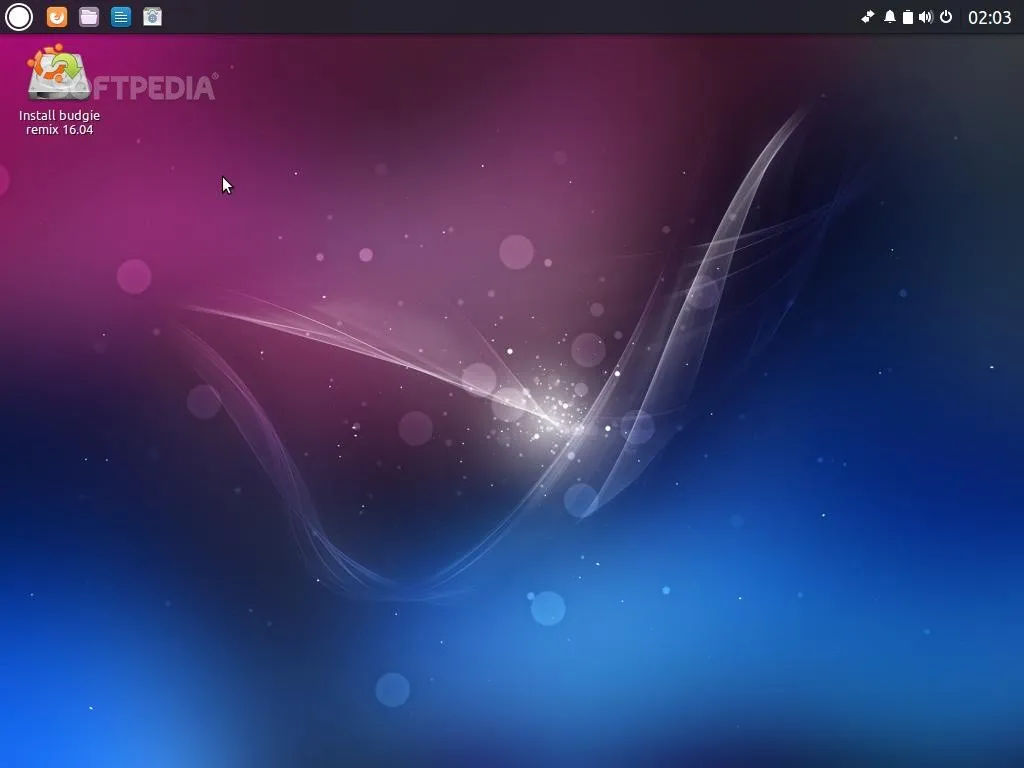Screen dimensions: 1024x768
Task: Toggle the network connection indicator
Action: pos(867,17)
